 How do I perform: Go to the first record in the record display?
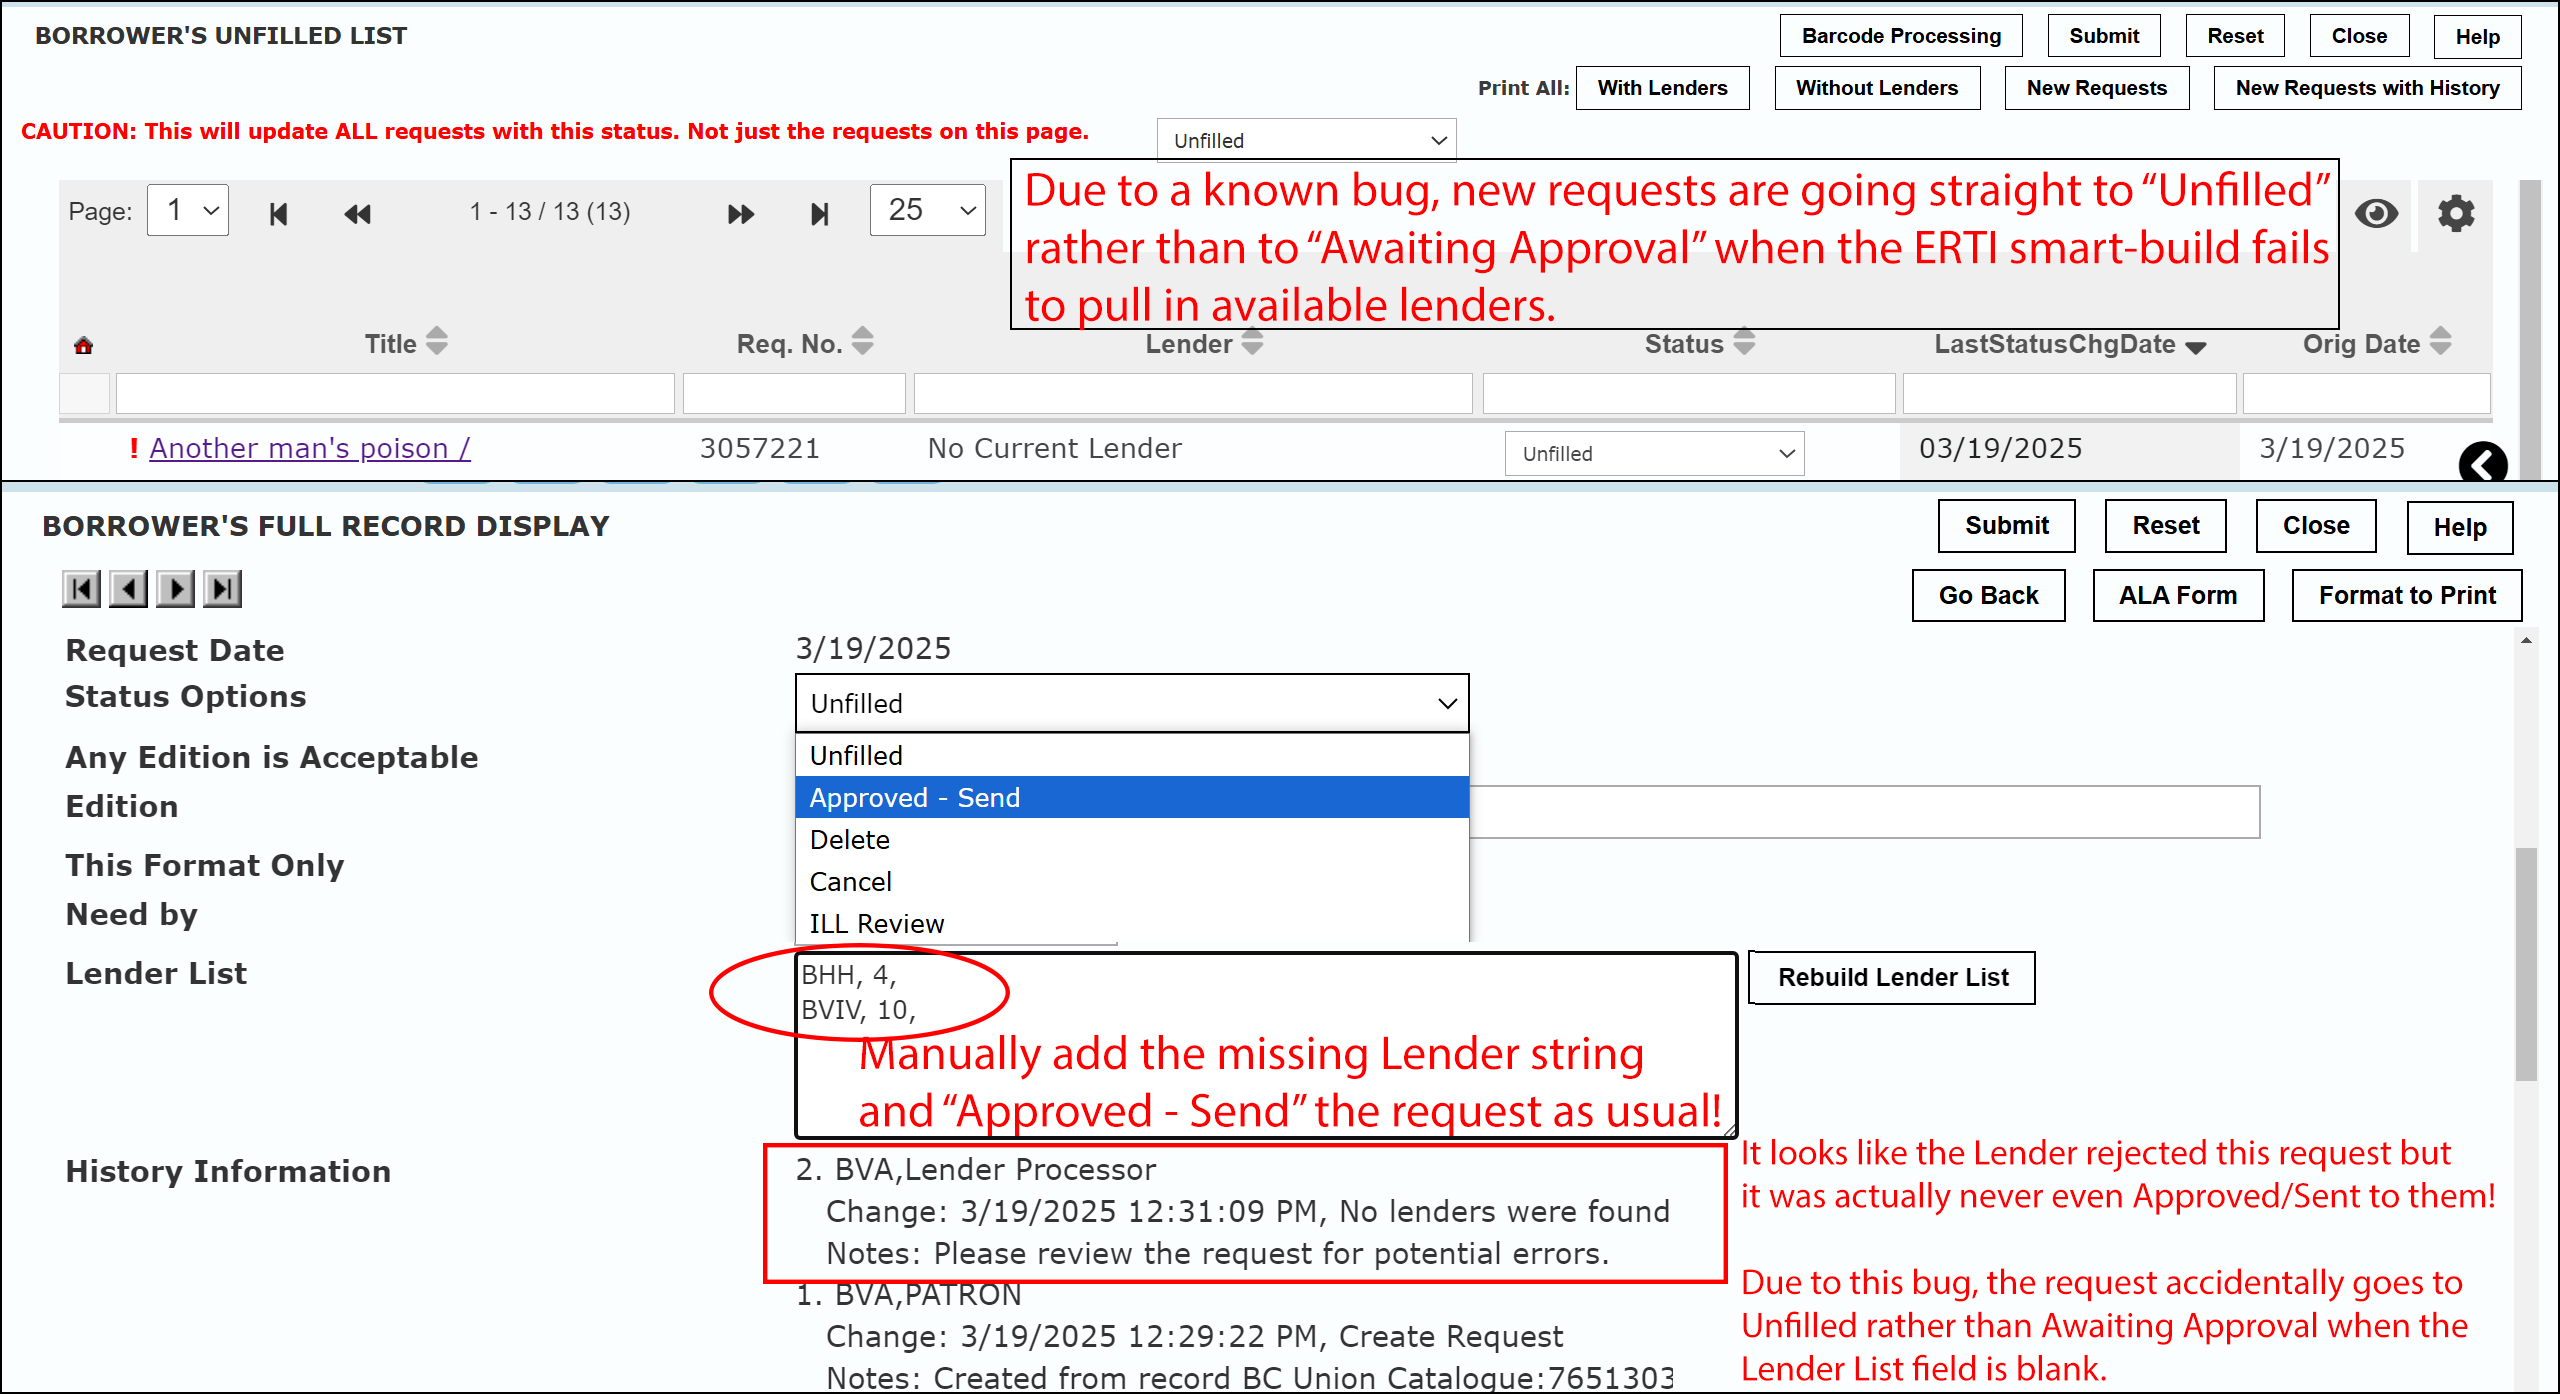tap(81, 589)
